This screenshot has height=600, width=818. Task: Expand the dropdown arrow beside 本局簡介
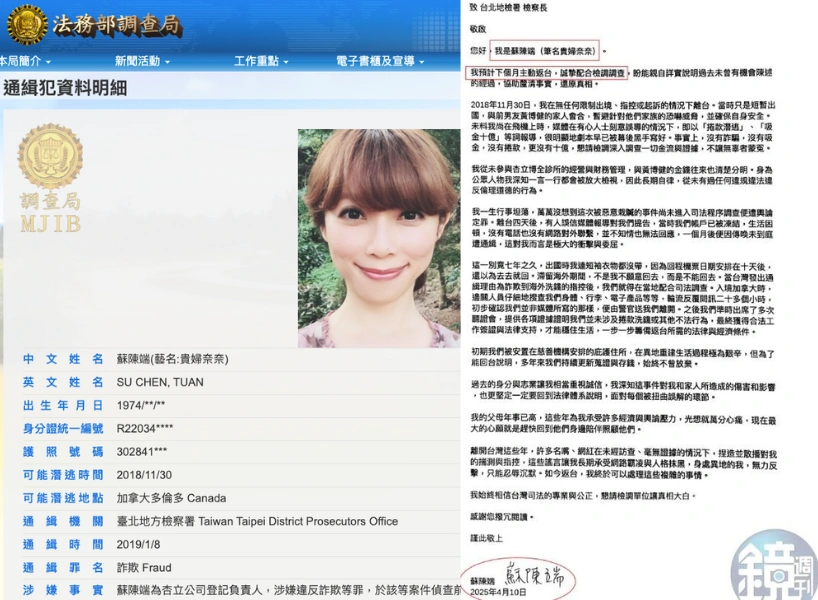click(x=48, y=62)
